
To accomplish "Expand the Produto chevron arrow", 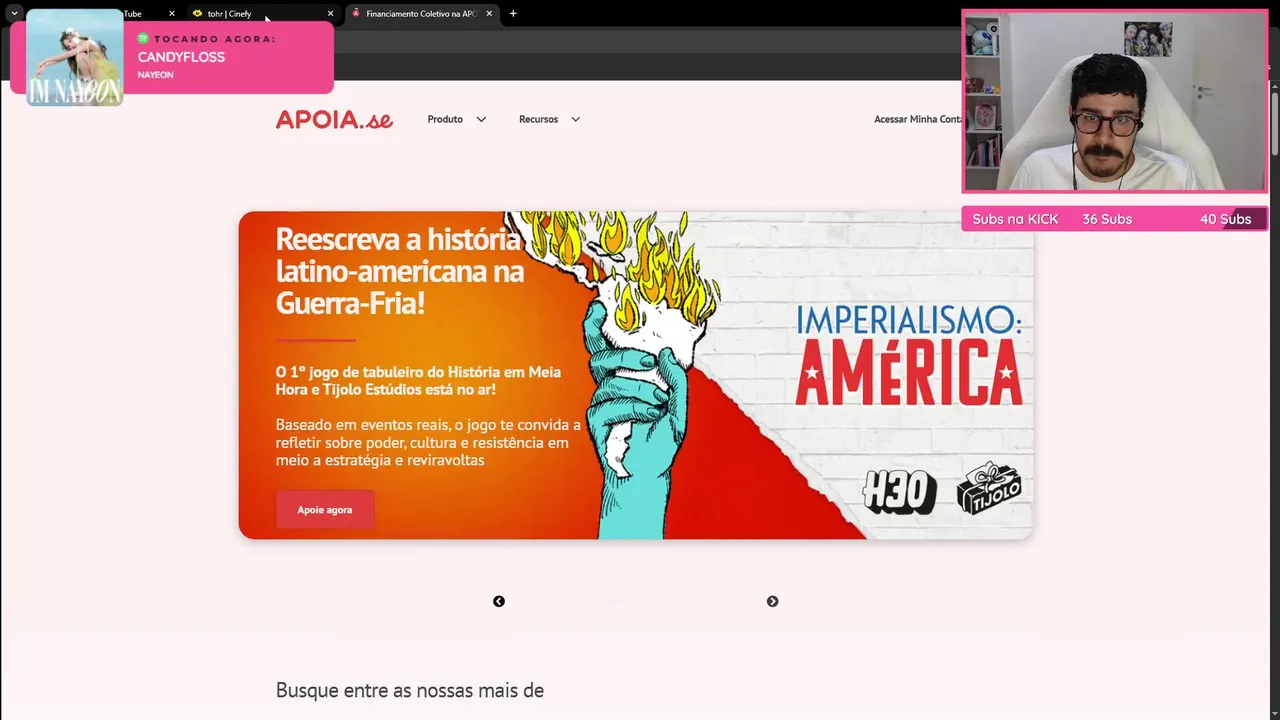I will tap(481, 119).
